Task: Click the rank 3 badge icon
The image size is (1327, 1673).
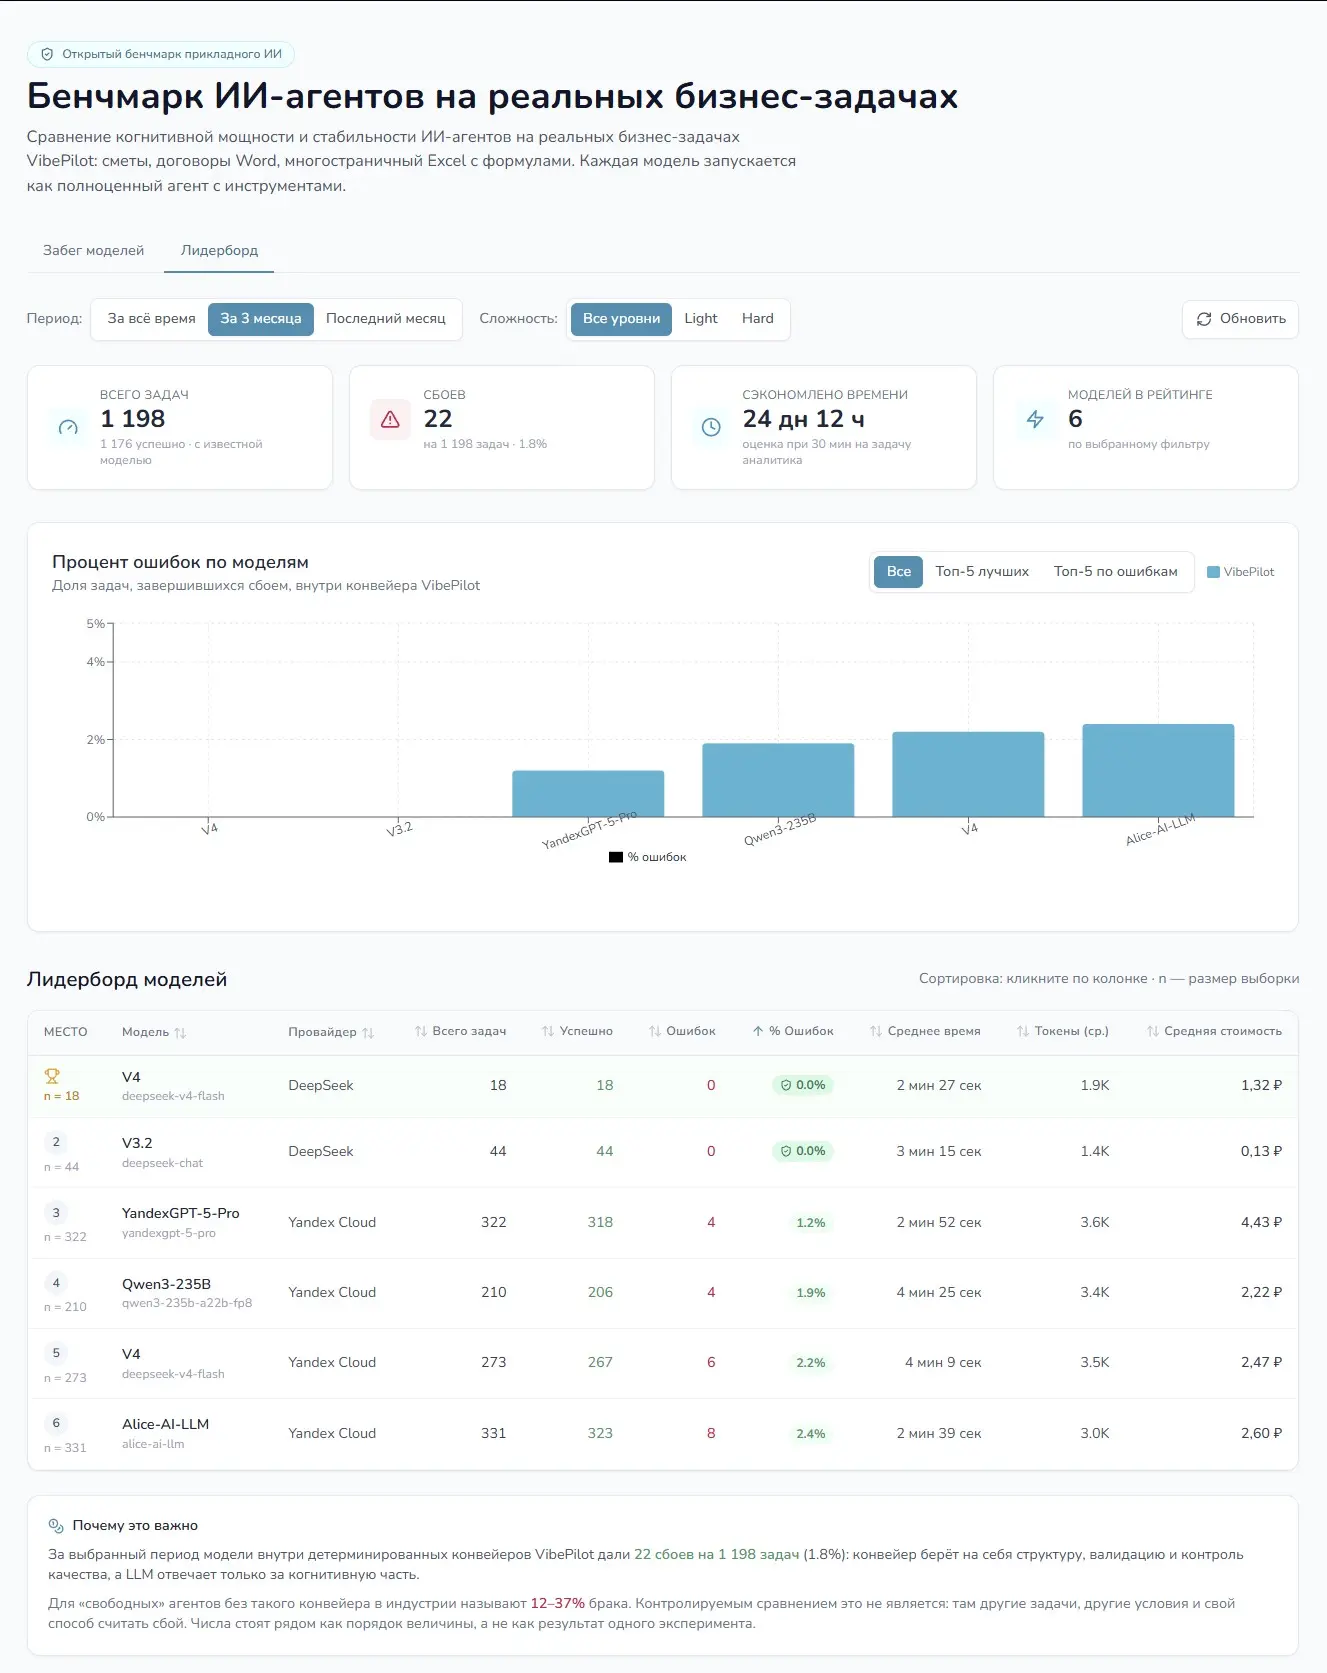Action: (56, 1213)
